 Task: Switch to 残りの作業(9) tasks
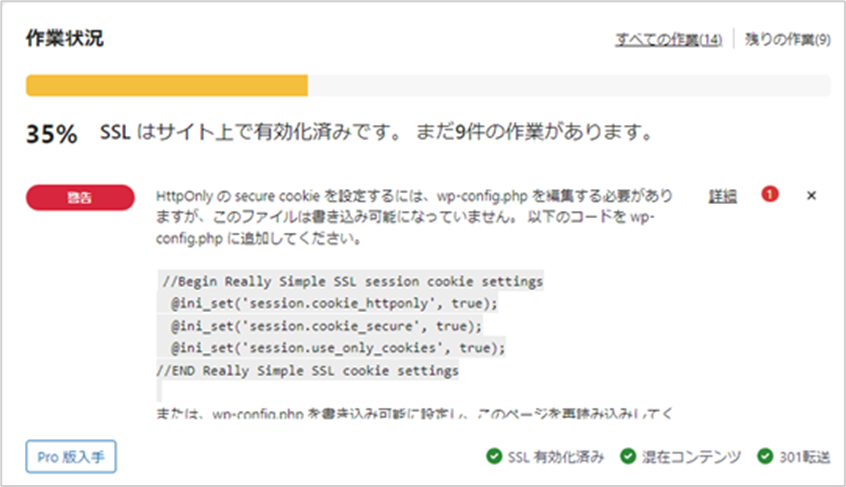788,39
